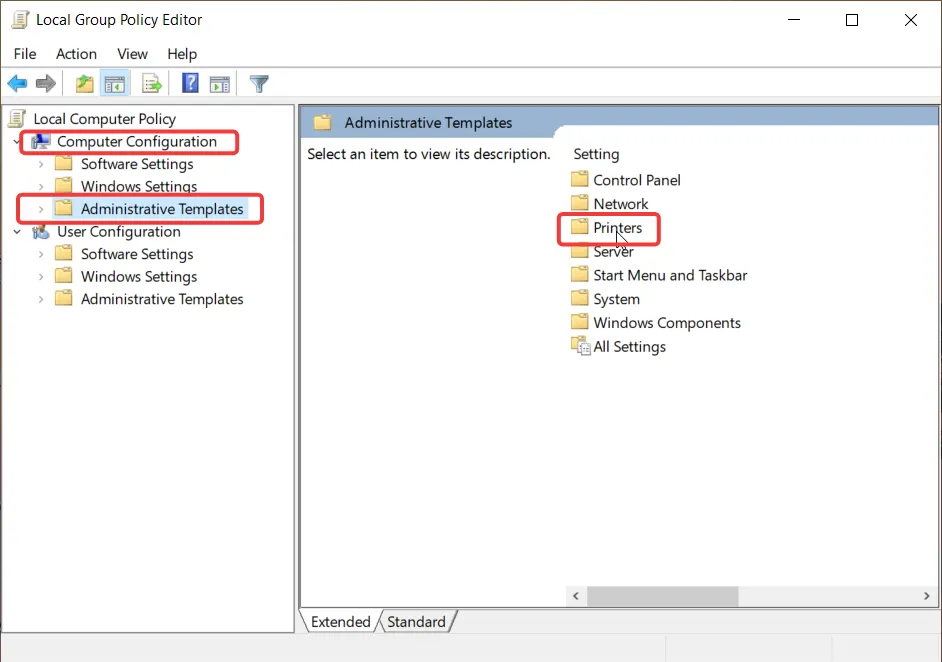The width and height of the screenshot is (942, 662).
Task: Open the Action menu
Action: click(x=76, y=54)
